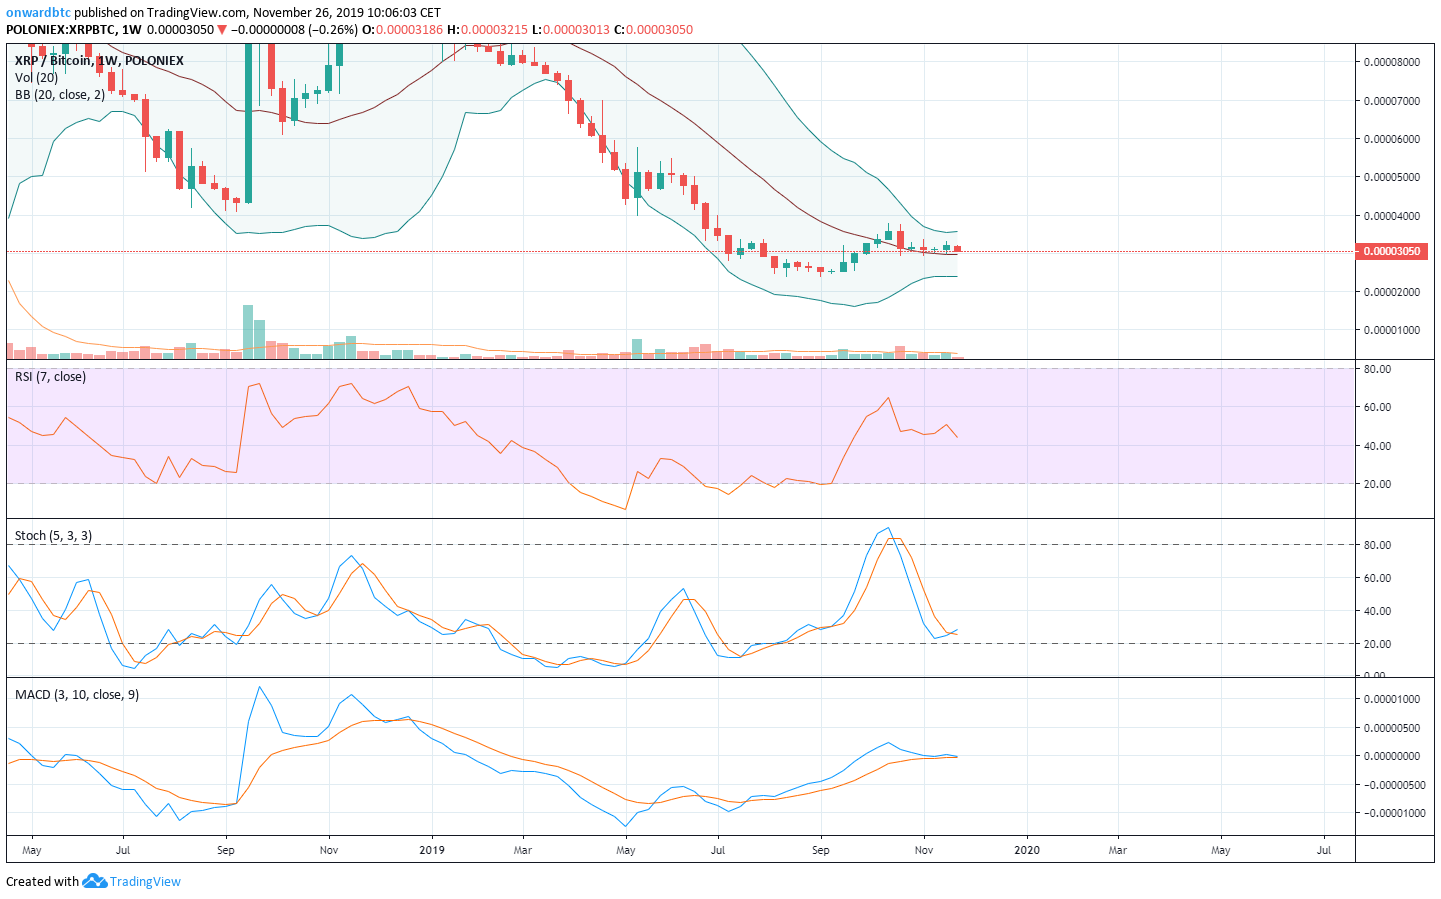Screen dimensions: 1441x899
Task: Click the Stoch 80.00 axis value
Action: [1377, 545]
